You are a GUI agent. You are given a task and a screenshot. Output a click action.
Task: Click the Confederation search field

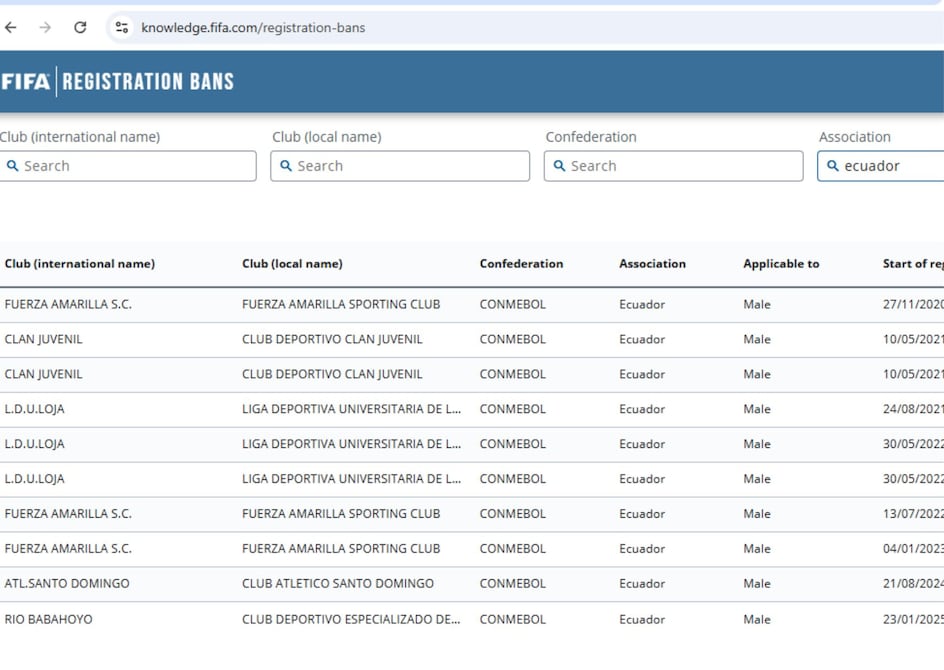pyautogui.click(x=684, y=166)
